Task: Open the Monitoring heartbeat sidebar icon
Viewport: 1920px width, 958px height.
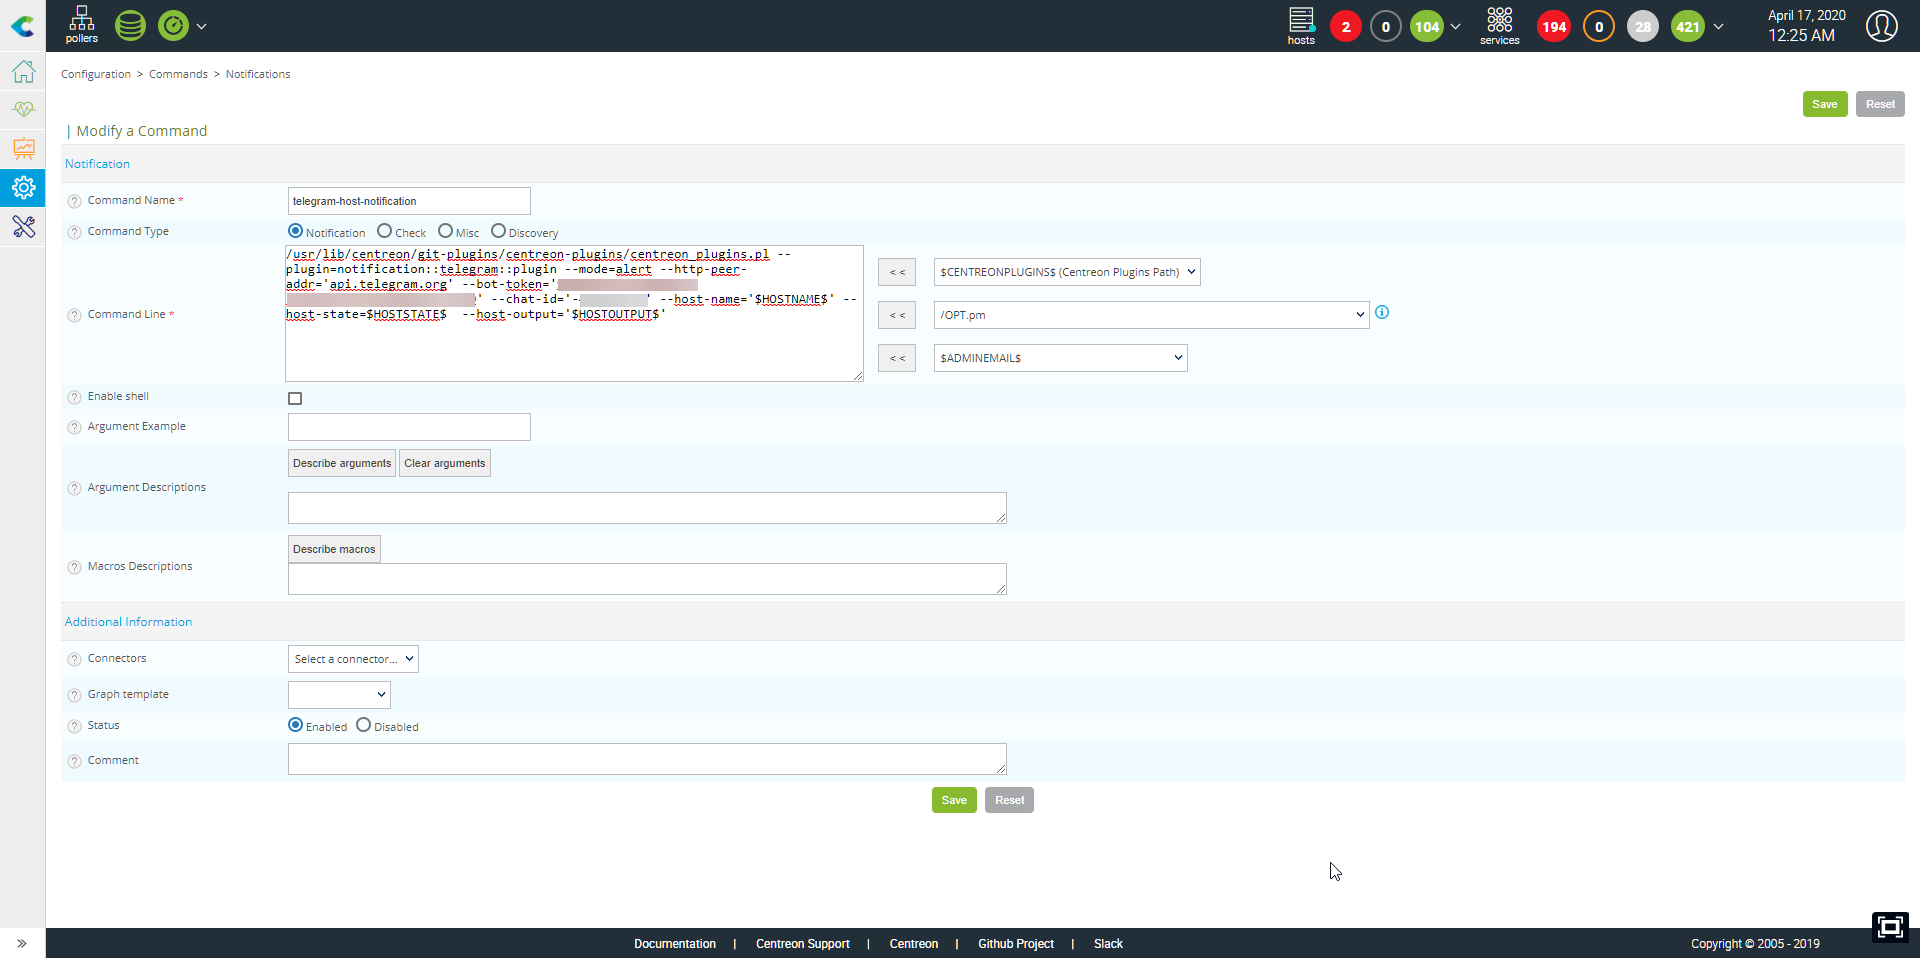Action: [x=23, y=109]
